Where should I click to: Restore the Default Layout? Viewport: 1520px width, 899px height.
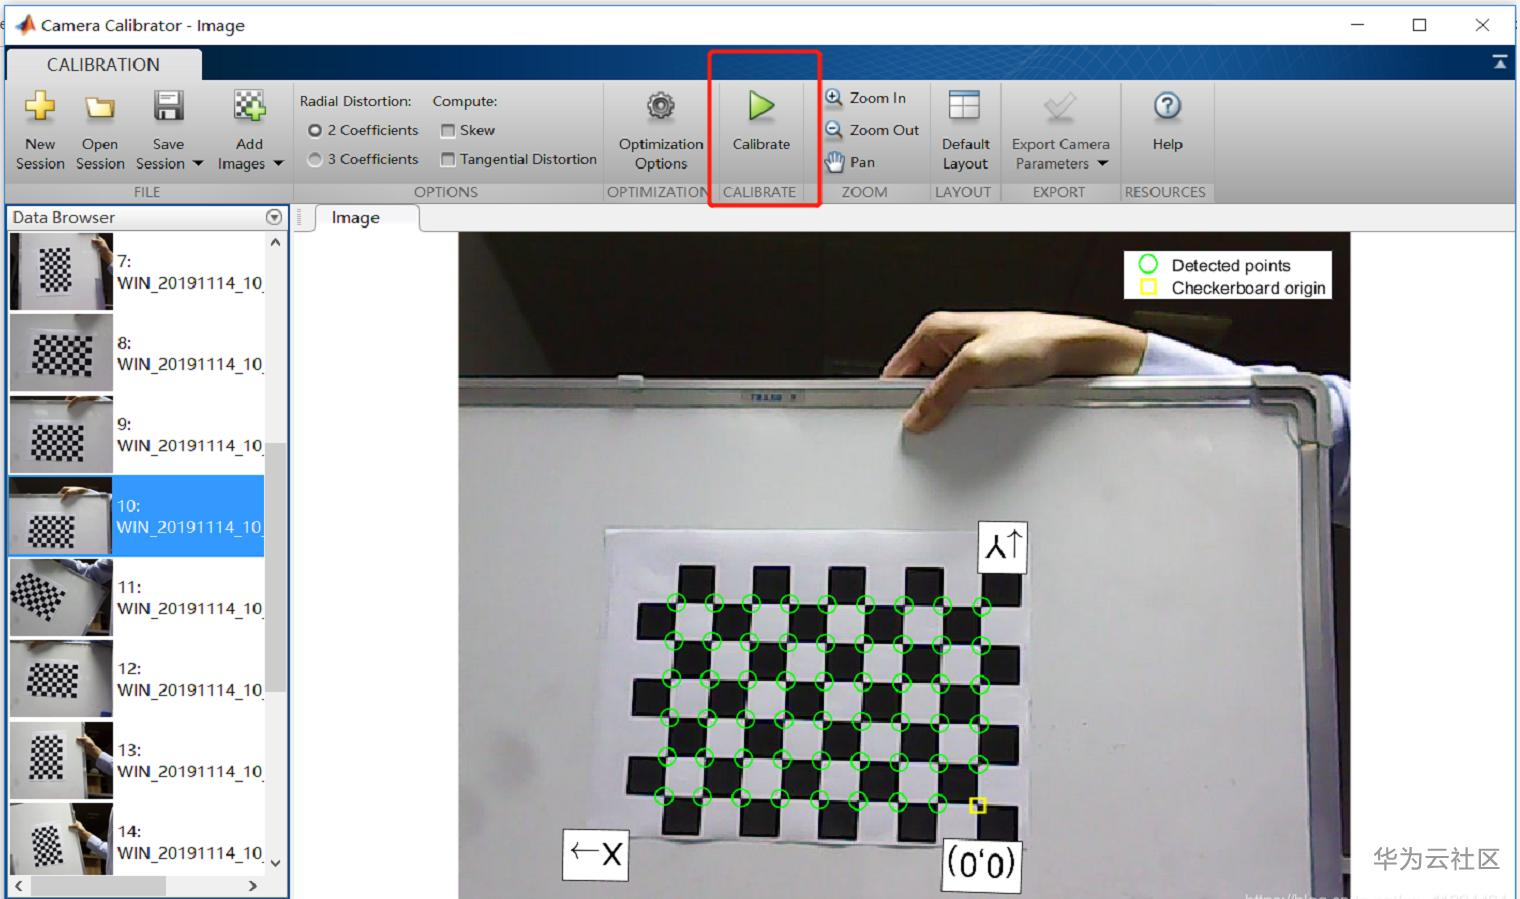(965, 130)
